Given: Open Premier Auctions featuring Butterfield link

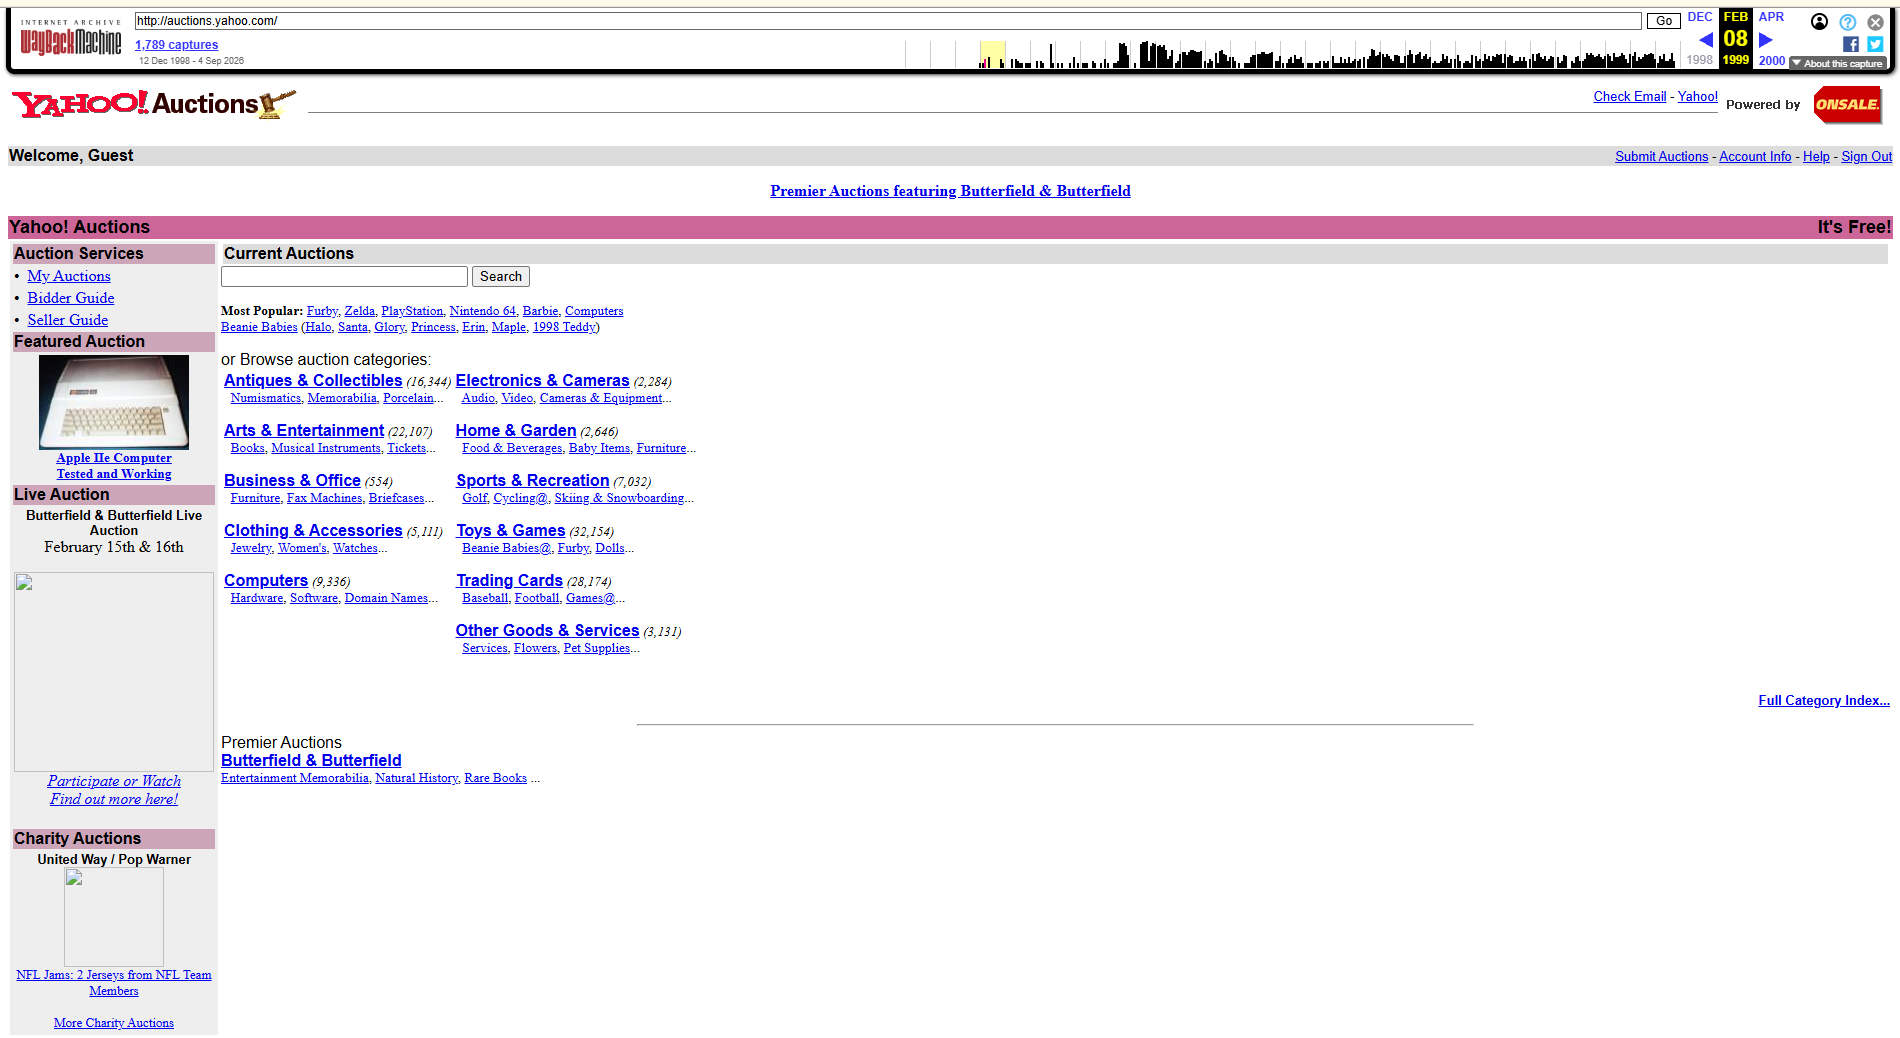Looking at the screenshot, I should [950, 191].
